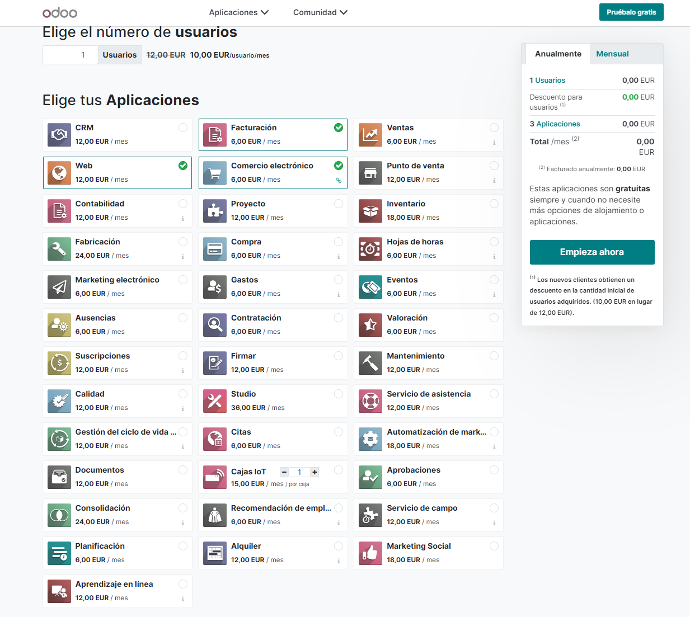Click the Pruébalo gratis button
Screen dimensions: 690x617
tap(631, 12)
